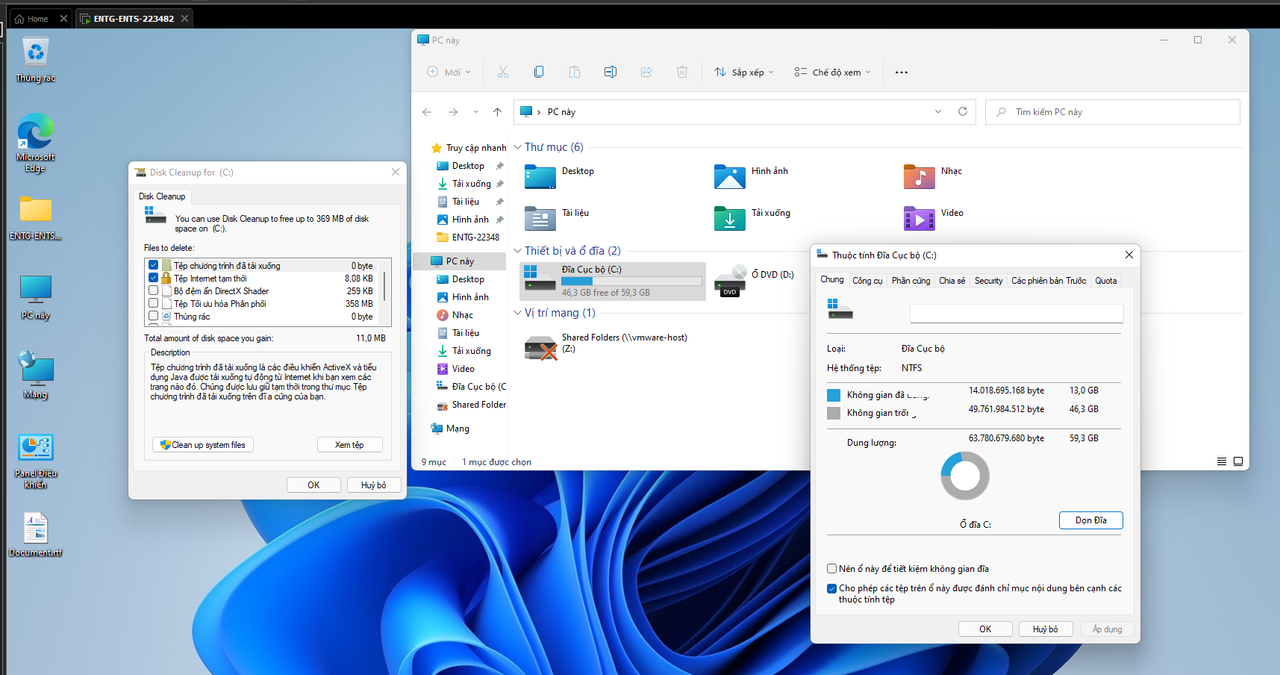Viewport: 1280px width, 675px height.
Task: Select the Tải xuống folder under Thư mục
Action: click(753, 218)
